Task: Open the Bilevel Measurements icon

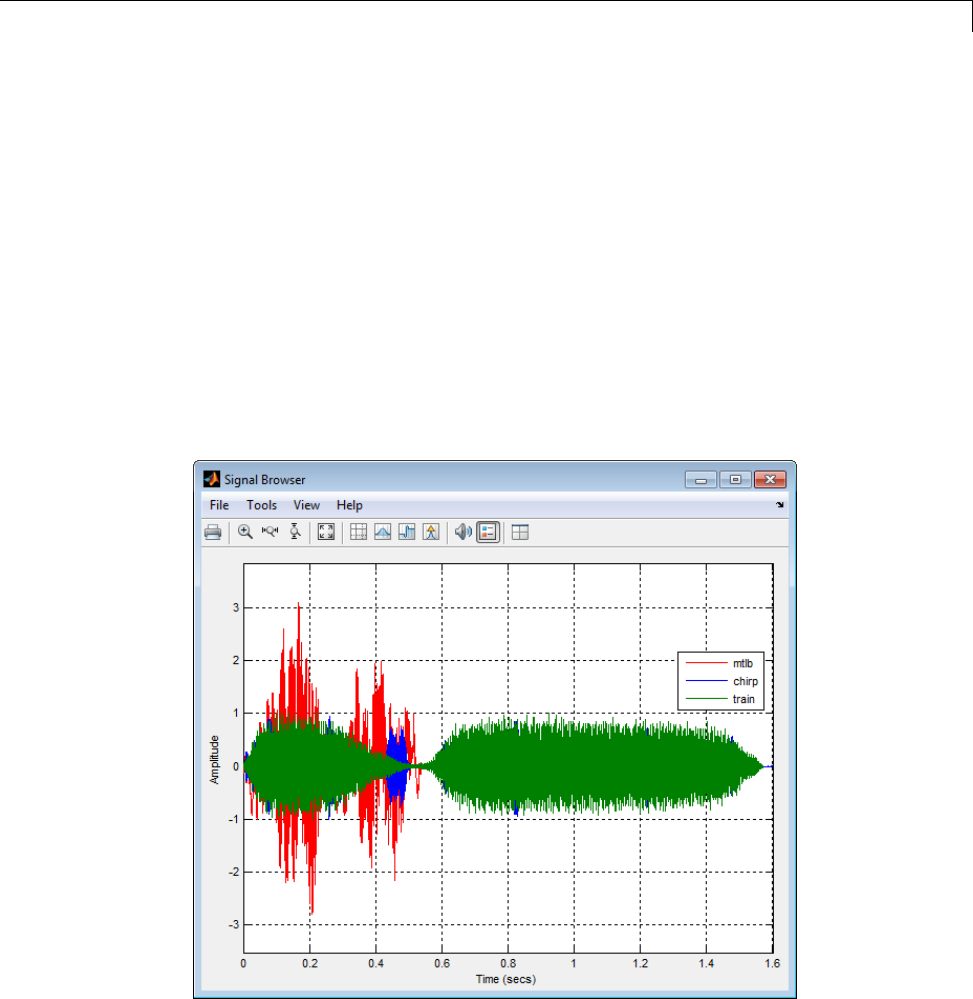Action: click(x=407, y=532)
